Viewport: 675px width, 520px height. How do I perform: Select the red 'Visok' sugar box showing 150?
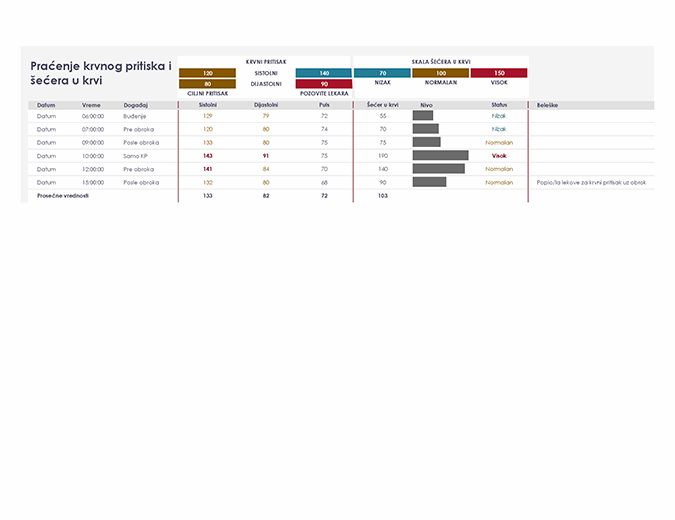pyautogui.click(x=499, y=73)
